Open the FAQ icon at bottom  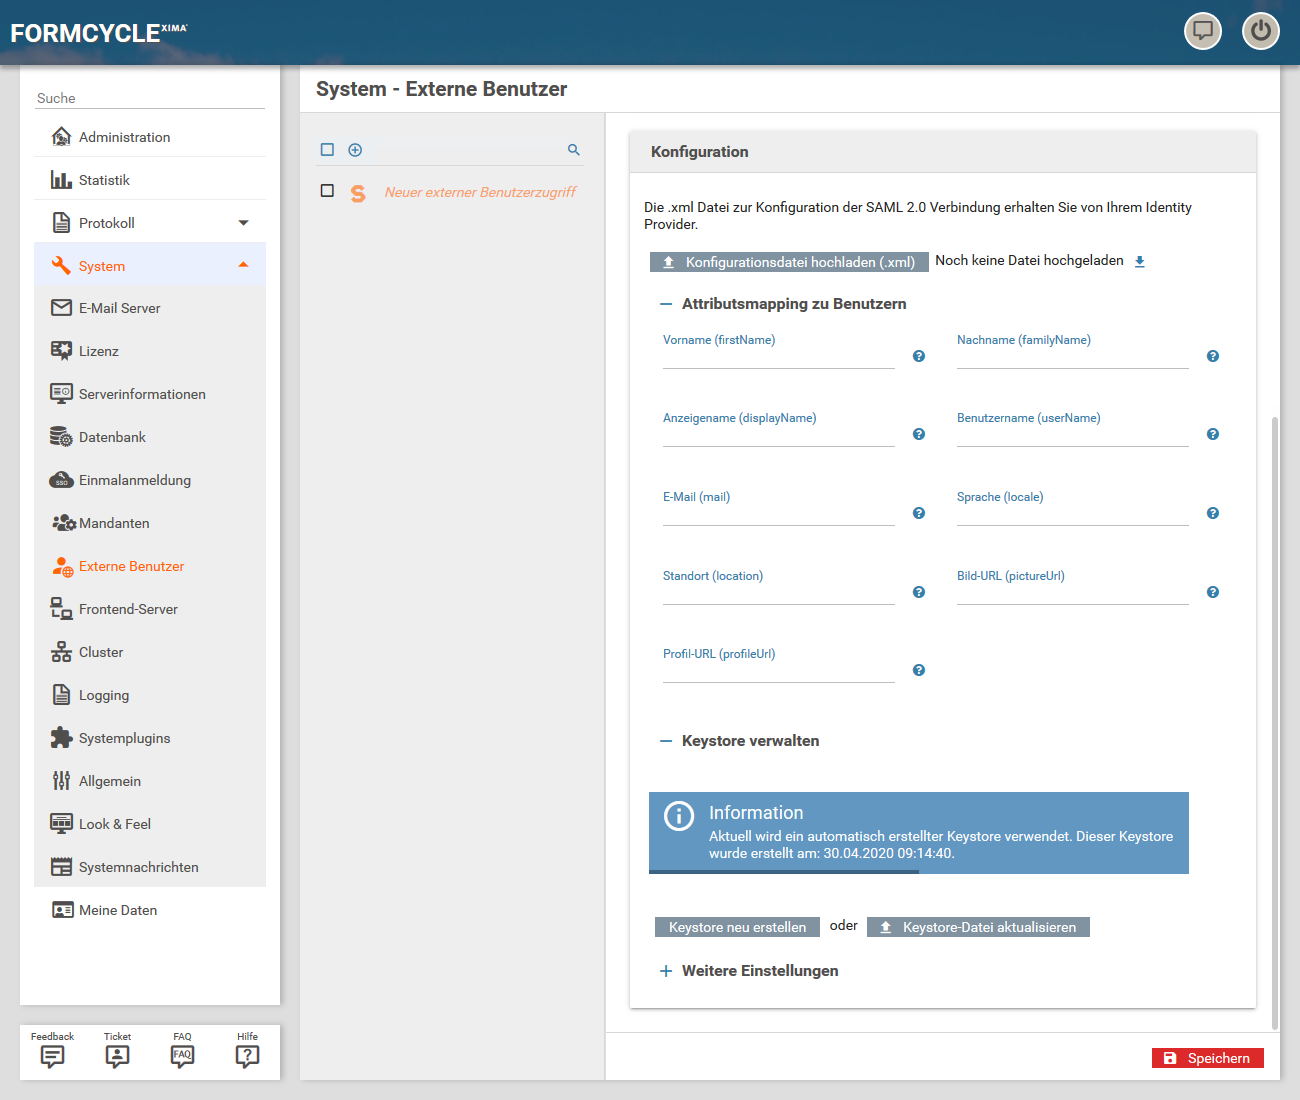pyautogui.click(x=182, y=1056)
